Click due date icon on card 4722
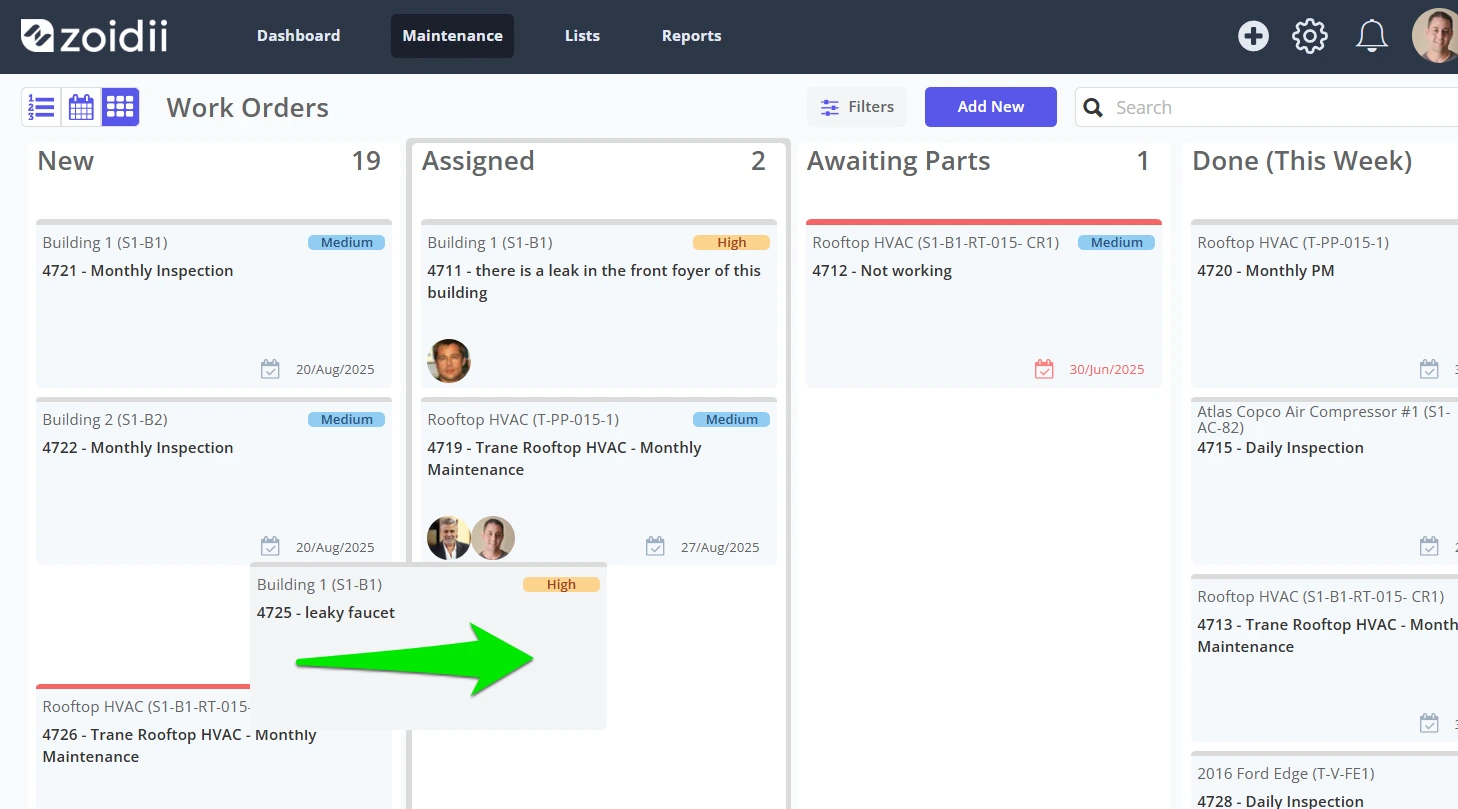 pos(270,546)
